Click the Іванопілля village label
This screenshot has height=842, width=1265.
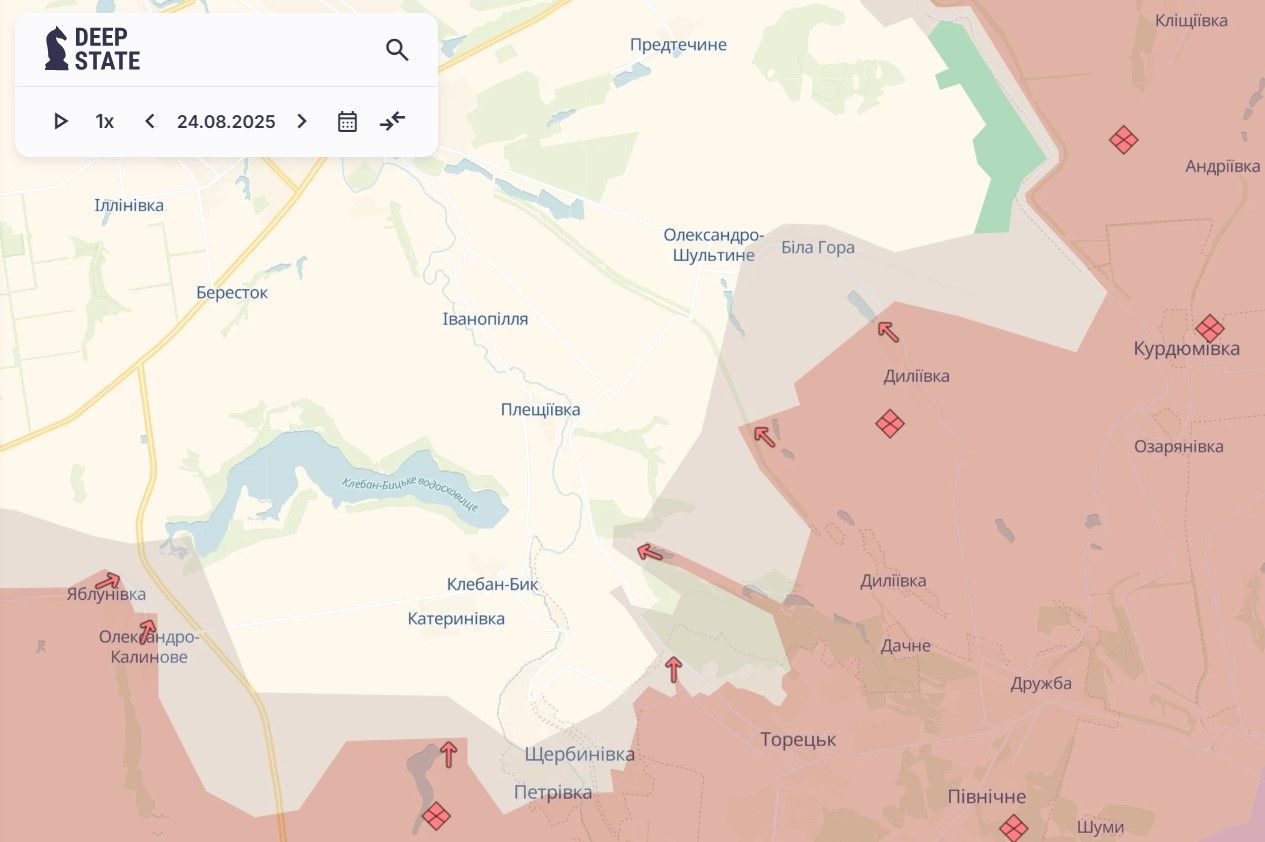click(x=485, y=319)
